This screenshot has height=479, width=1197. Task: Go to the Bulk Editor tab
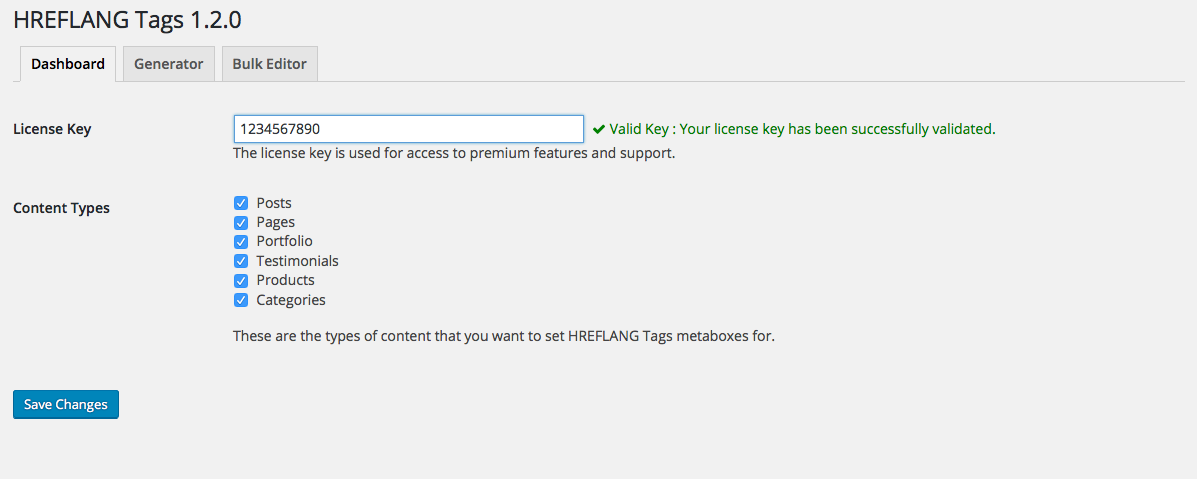point(269,64)
